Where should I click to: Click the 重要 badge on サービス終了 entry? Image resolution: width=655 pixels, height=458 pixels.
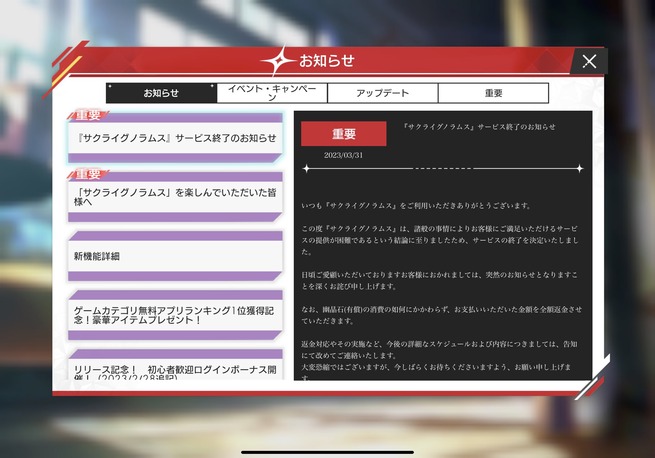point(88,115)
